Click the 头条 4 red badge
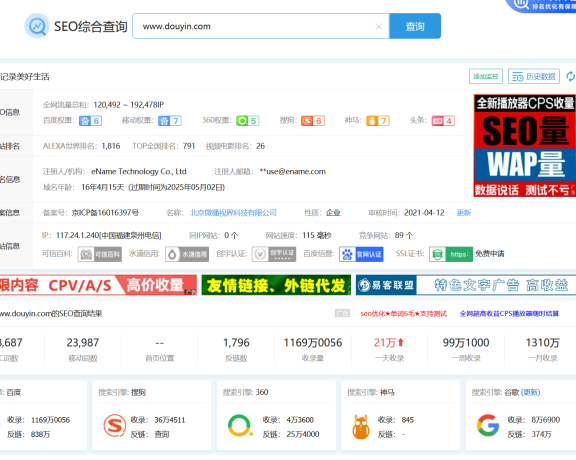This screenshot has height=460, width=576. (x=443, y=121)
